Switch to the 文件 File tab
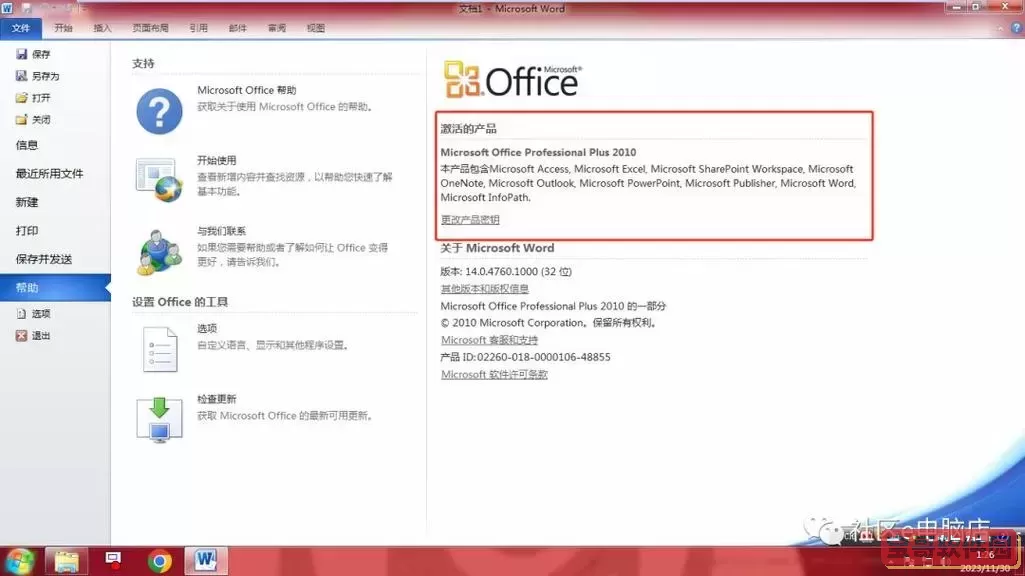 point(21,28)
